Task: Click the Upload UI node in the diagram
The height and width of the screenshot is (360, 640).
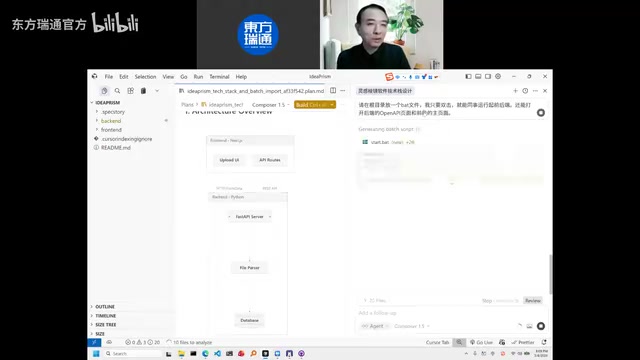Action: tap(229, 160)
